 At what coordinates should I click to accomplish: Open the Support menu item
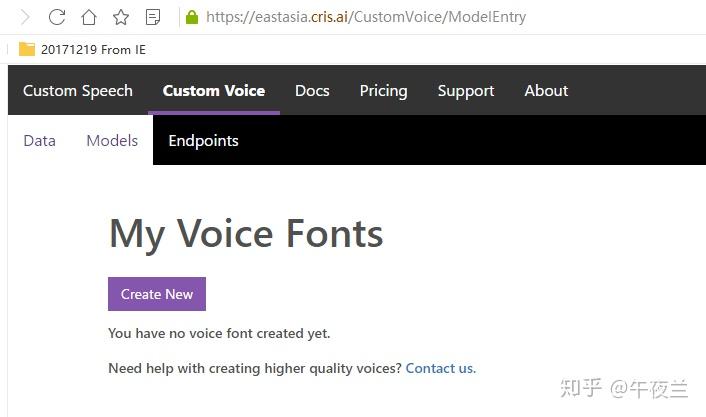point(466,91)
